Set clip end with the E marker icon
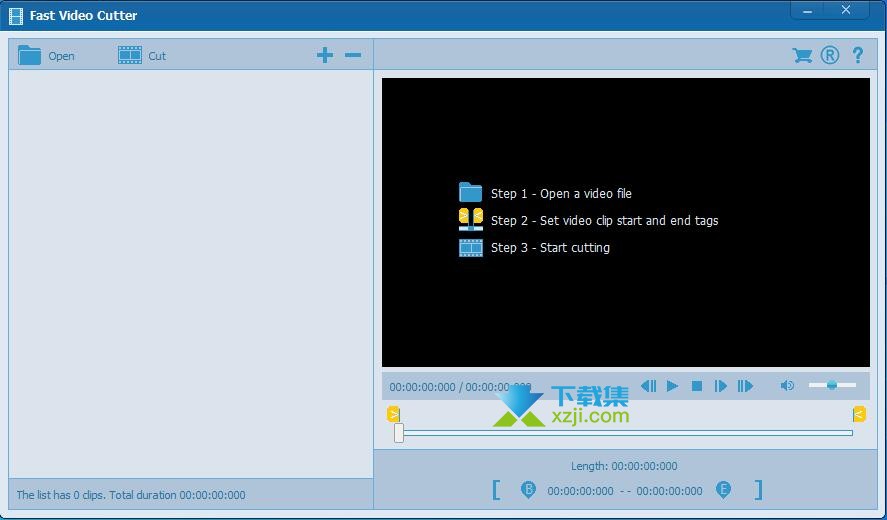887x520 pixels. point(723,490)
